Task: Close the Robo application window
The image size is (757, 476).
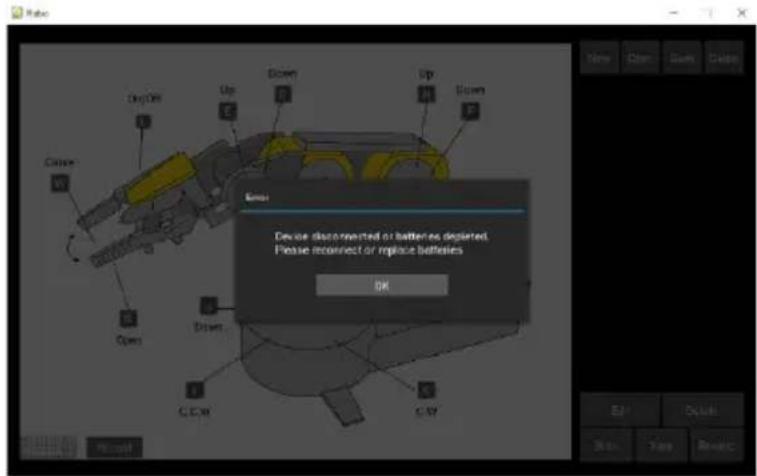Action: [x=740, y=12]
